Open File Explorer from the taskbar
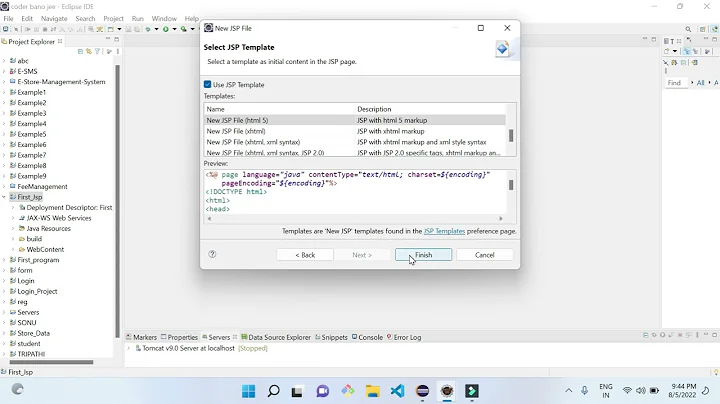The width and height of the screenshot is (720, 404). (372, 391)
